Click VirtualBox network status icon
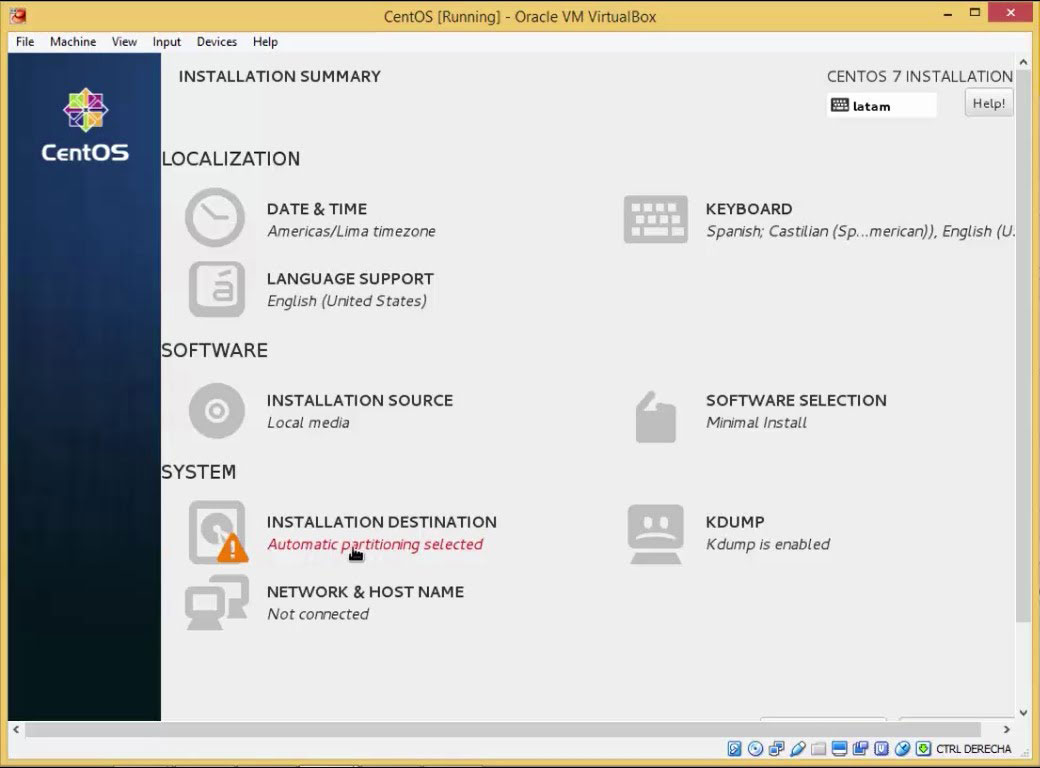The height and width of the screenshot is (768, 1040). [776, 749]
